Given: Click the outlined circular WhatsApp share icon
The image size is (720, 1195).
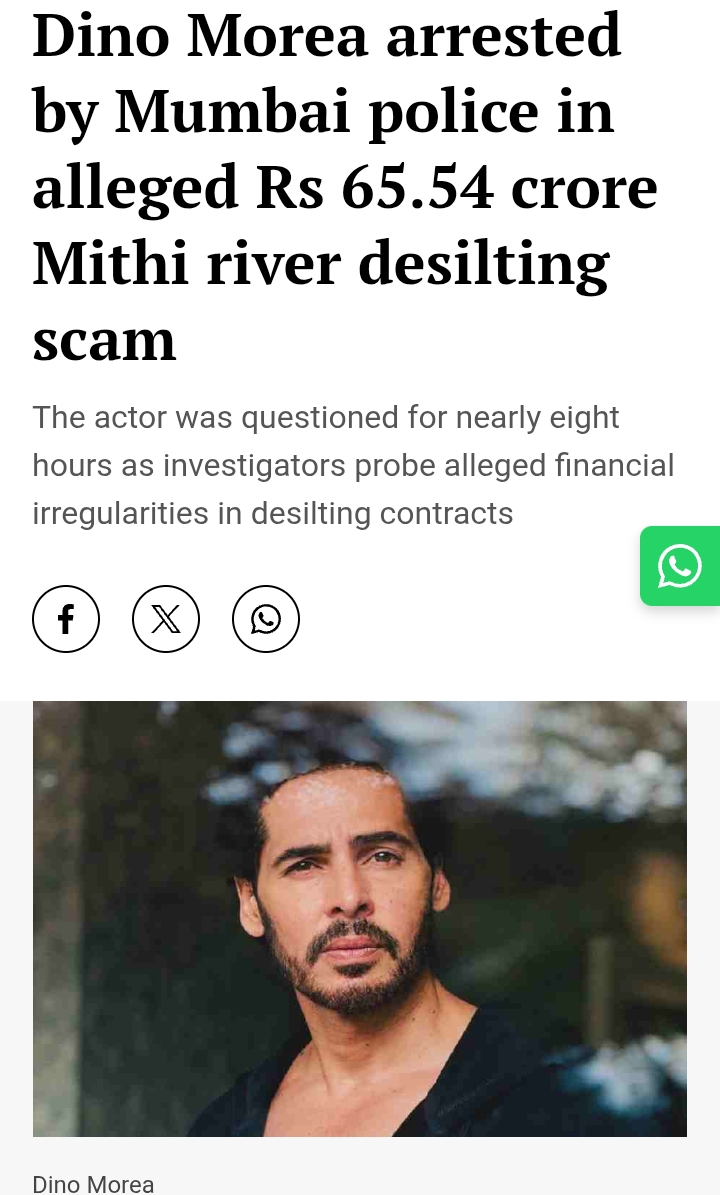Looking at the screenshot, I should click(265, 618).
